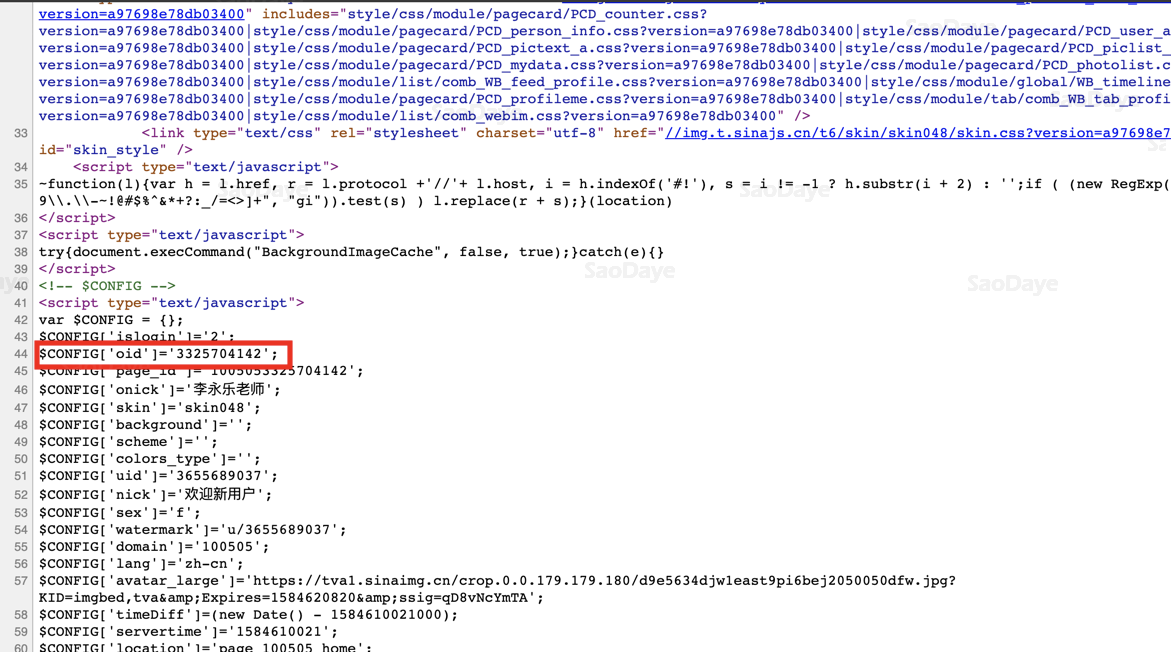Screen dimensions: 1171x652
Task: Click line number 33 in the gutter
Action: click(x=20, y=133)
